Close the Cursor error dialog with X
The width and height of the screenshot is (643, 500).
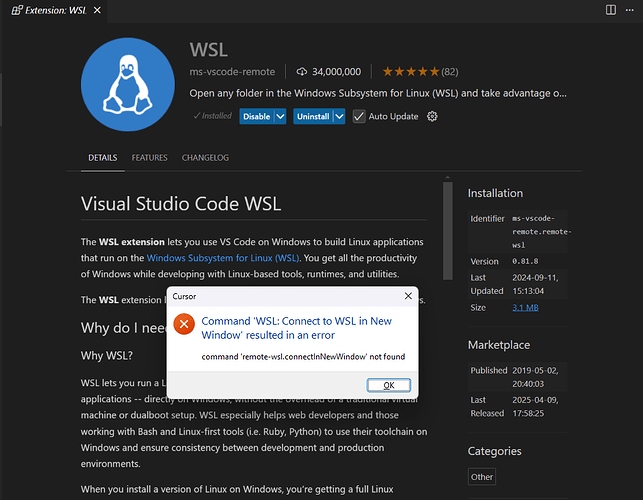(x=408, y=296)
